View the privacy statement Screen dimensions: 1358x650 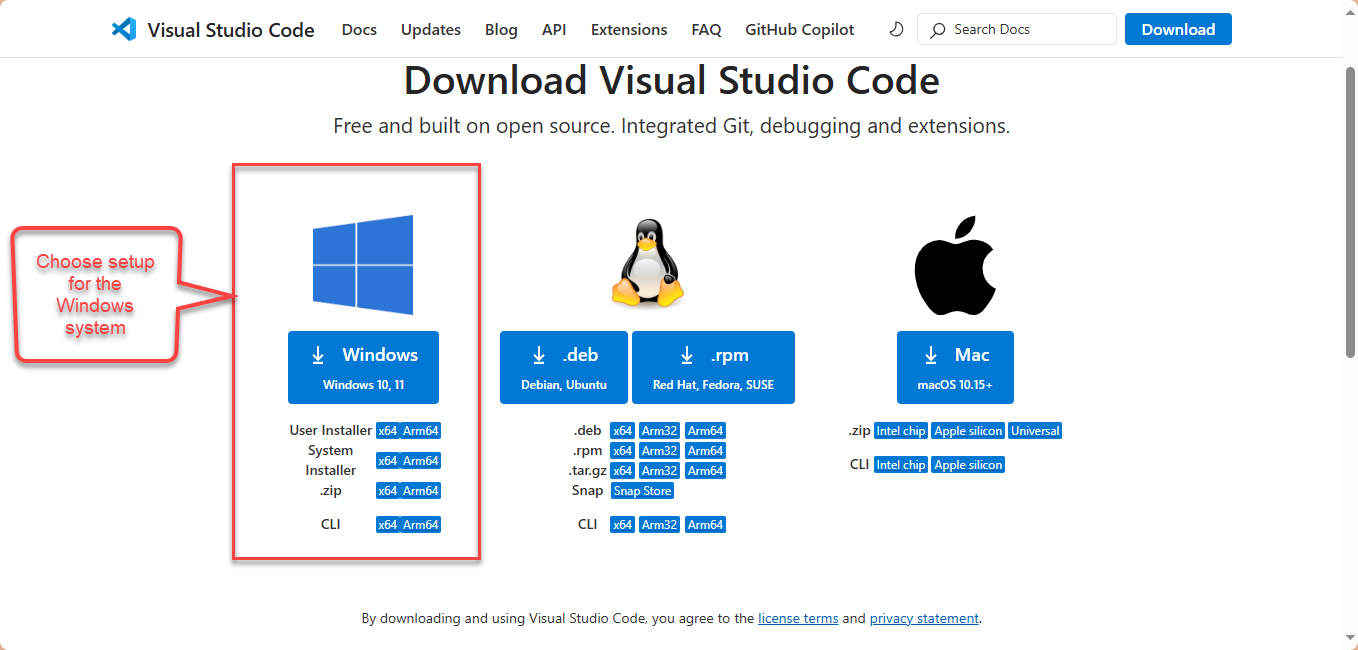pos(924,618)
